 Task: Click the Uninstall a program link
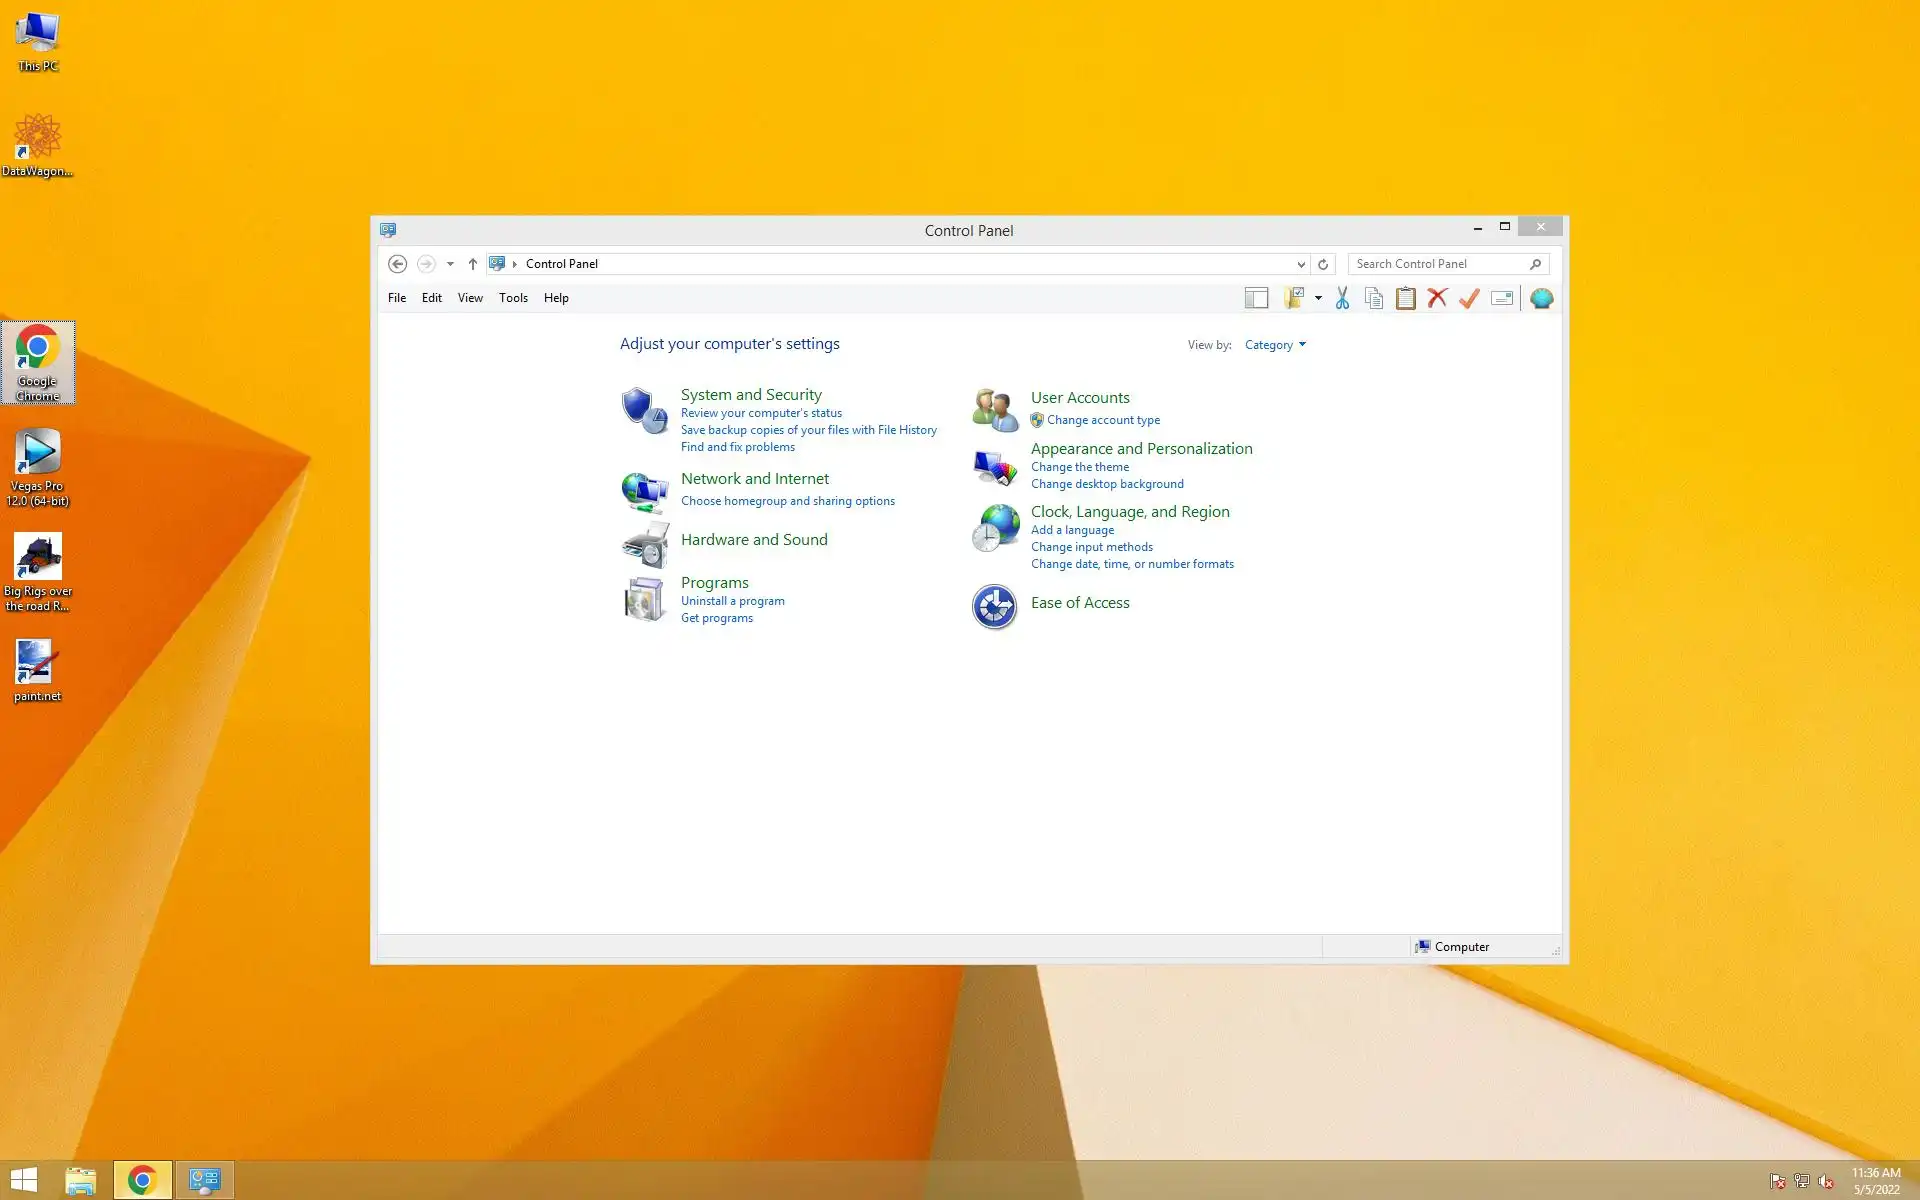pos(732,601)
